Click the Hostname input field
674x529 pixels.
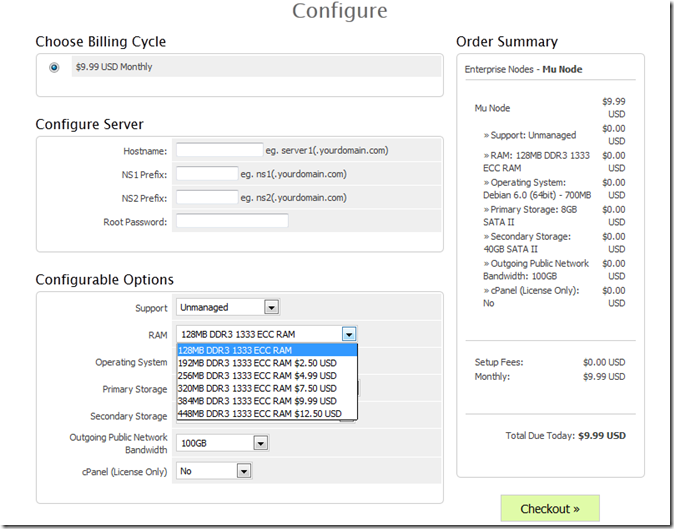(x=220, y=150)
